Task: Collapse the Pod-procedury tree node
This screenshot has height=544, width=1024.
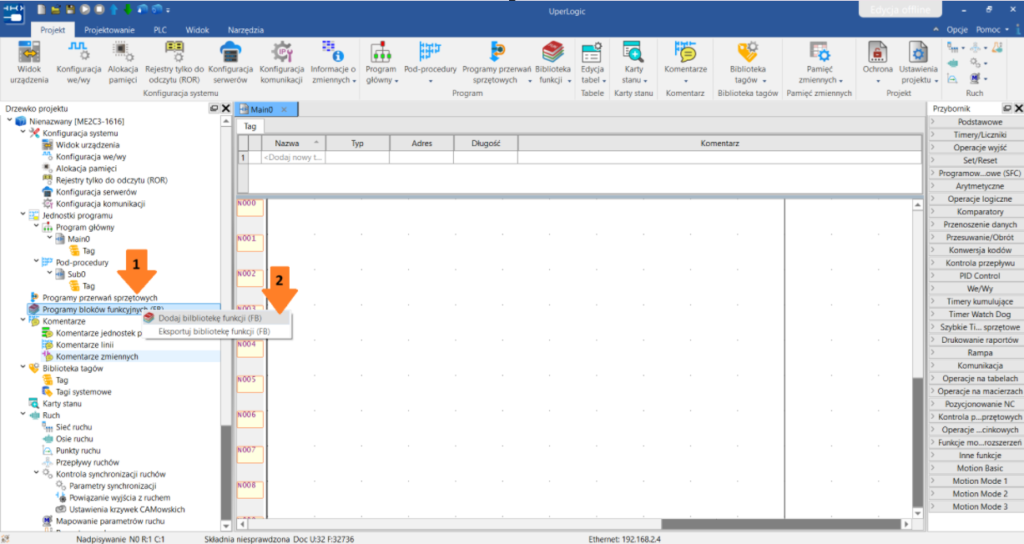Action: 37,262
